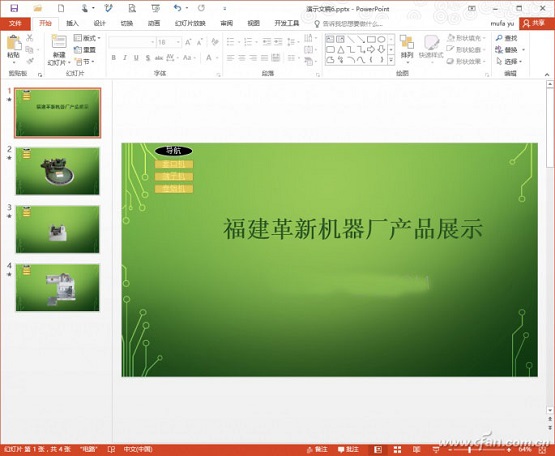The image size is (555, 456).
Task: Expand the shapes gallery more arrow
Action: click(391, 61)
